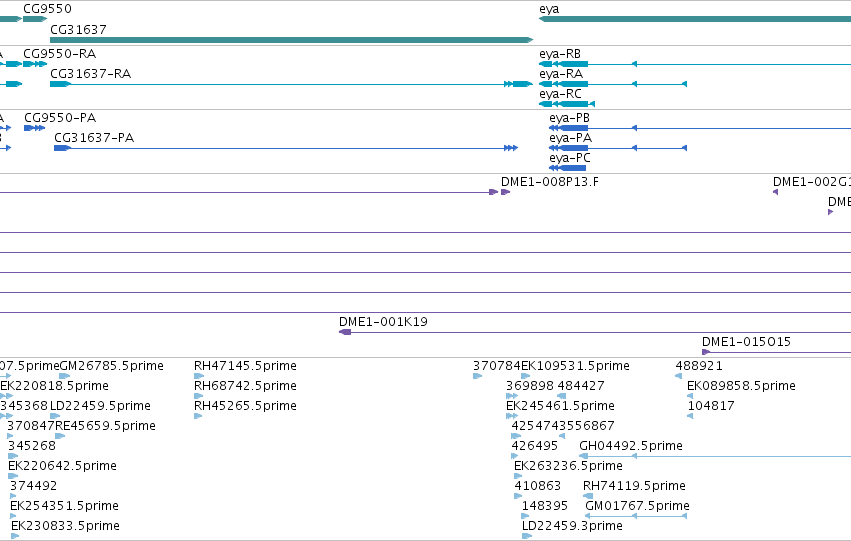
Task: Click the CG31637-RA transcript line
Action: 291,84
